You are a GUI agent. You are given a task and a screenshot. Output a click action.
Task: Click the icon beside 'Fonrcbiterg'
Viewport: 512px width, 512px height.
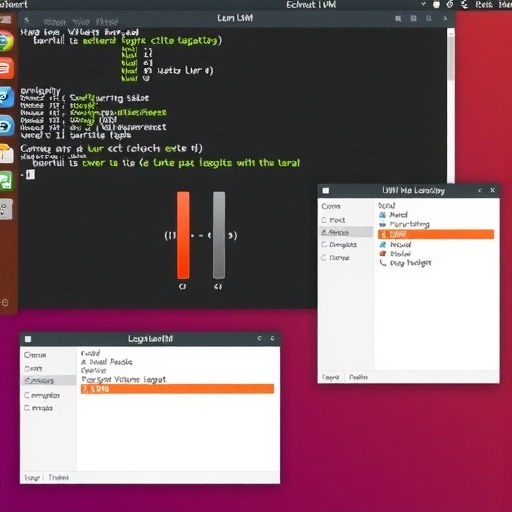pos(382,225)
